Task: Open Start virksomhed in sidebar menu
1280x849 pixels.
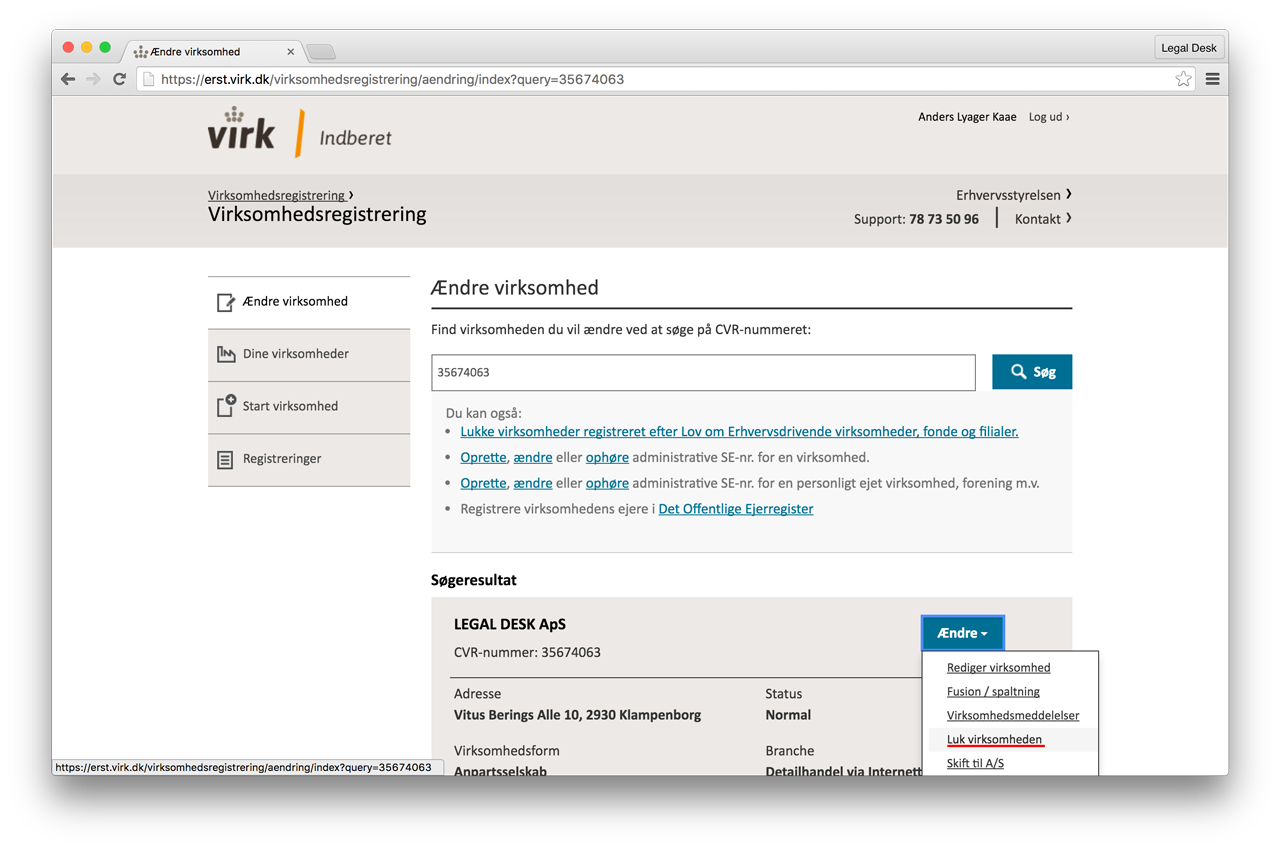Action: coord(309,406)
